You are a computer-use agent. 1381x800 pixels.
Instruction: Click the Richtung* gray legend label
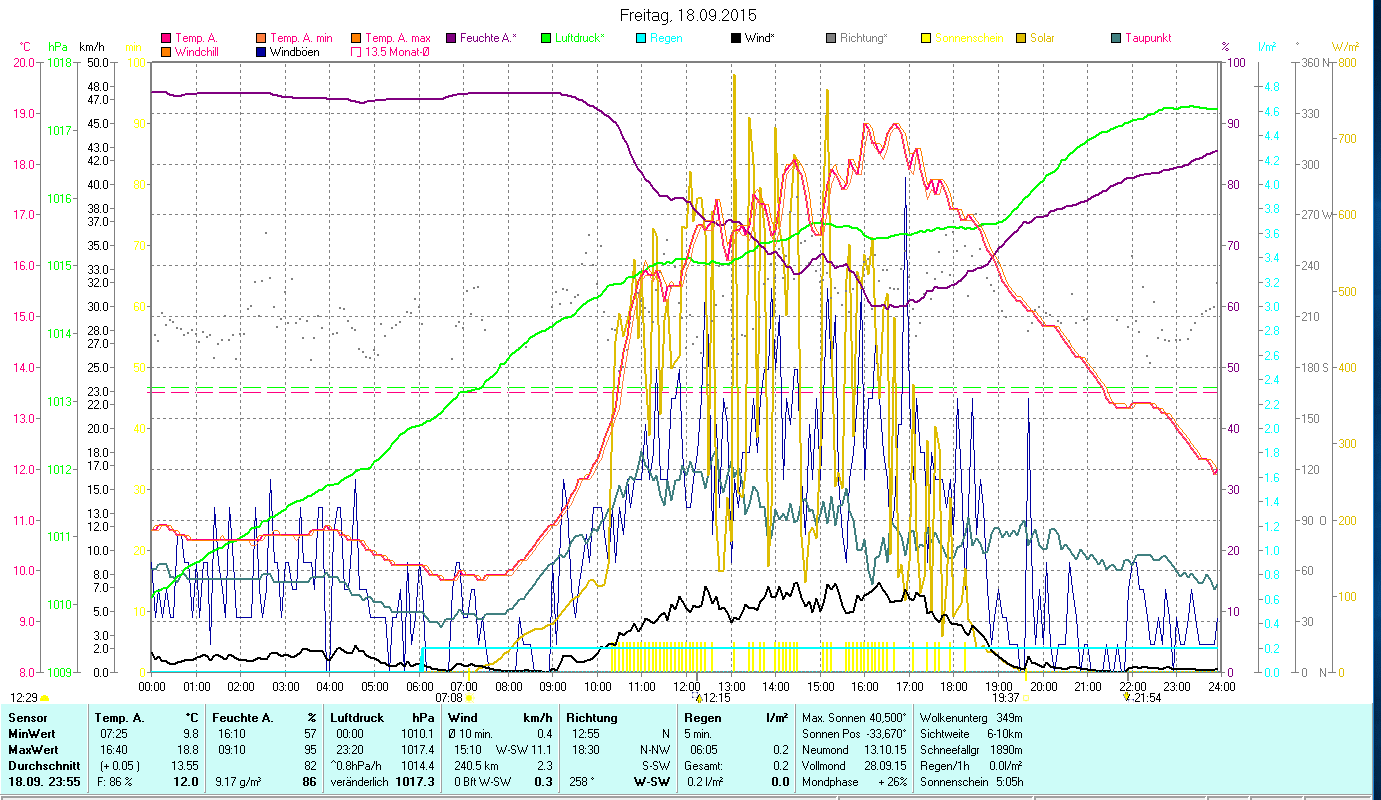[863, 39]
